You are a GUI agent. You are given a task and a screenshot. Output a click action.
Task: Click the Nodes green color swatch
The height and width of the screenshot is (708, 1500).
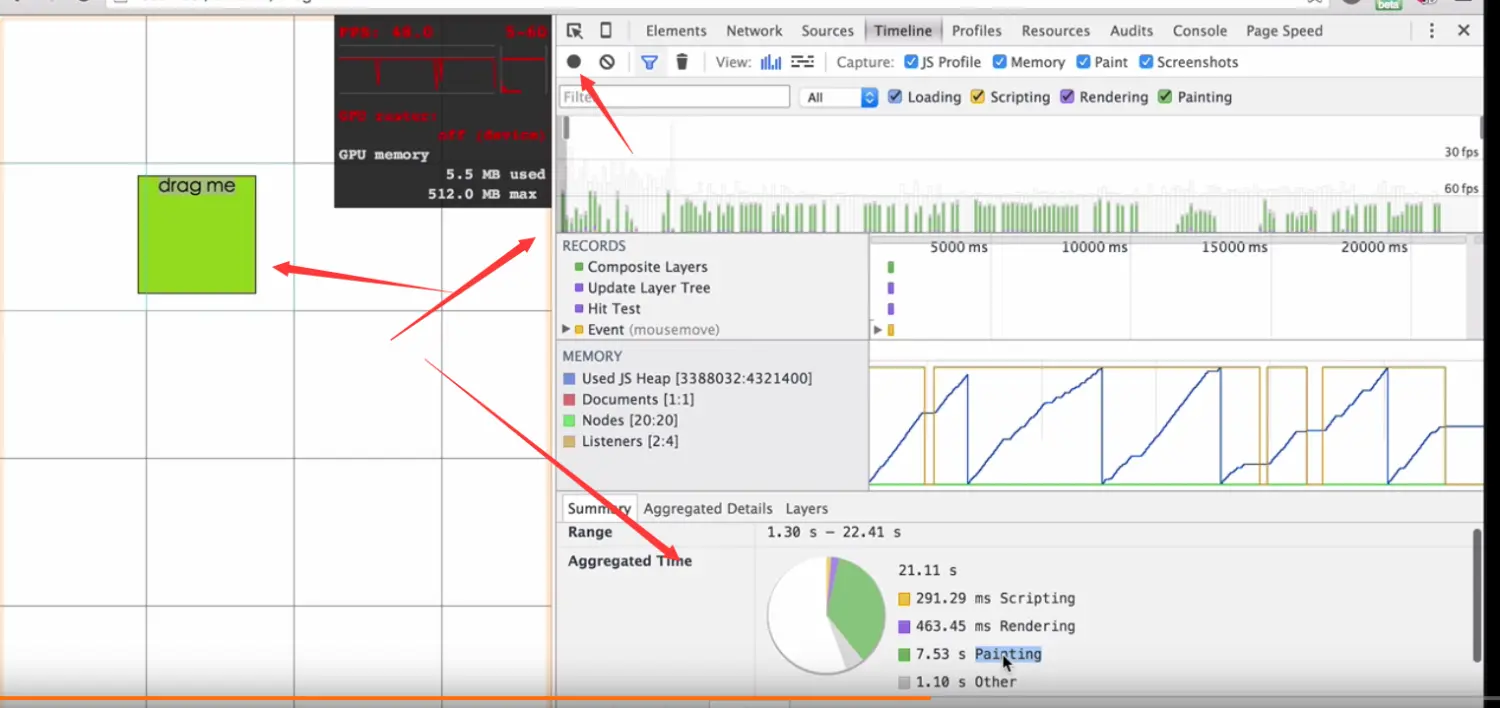pos(570,421)
